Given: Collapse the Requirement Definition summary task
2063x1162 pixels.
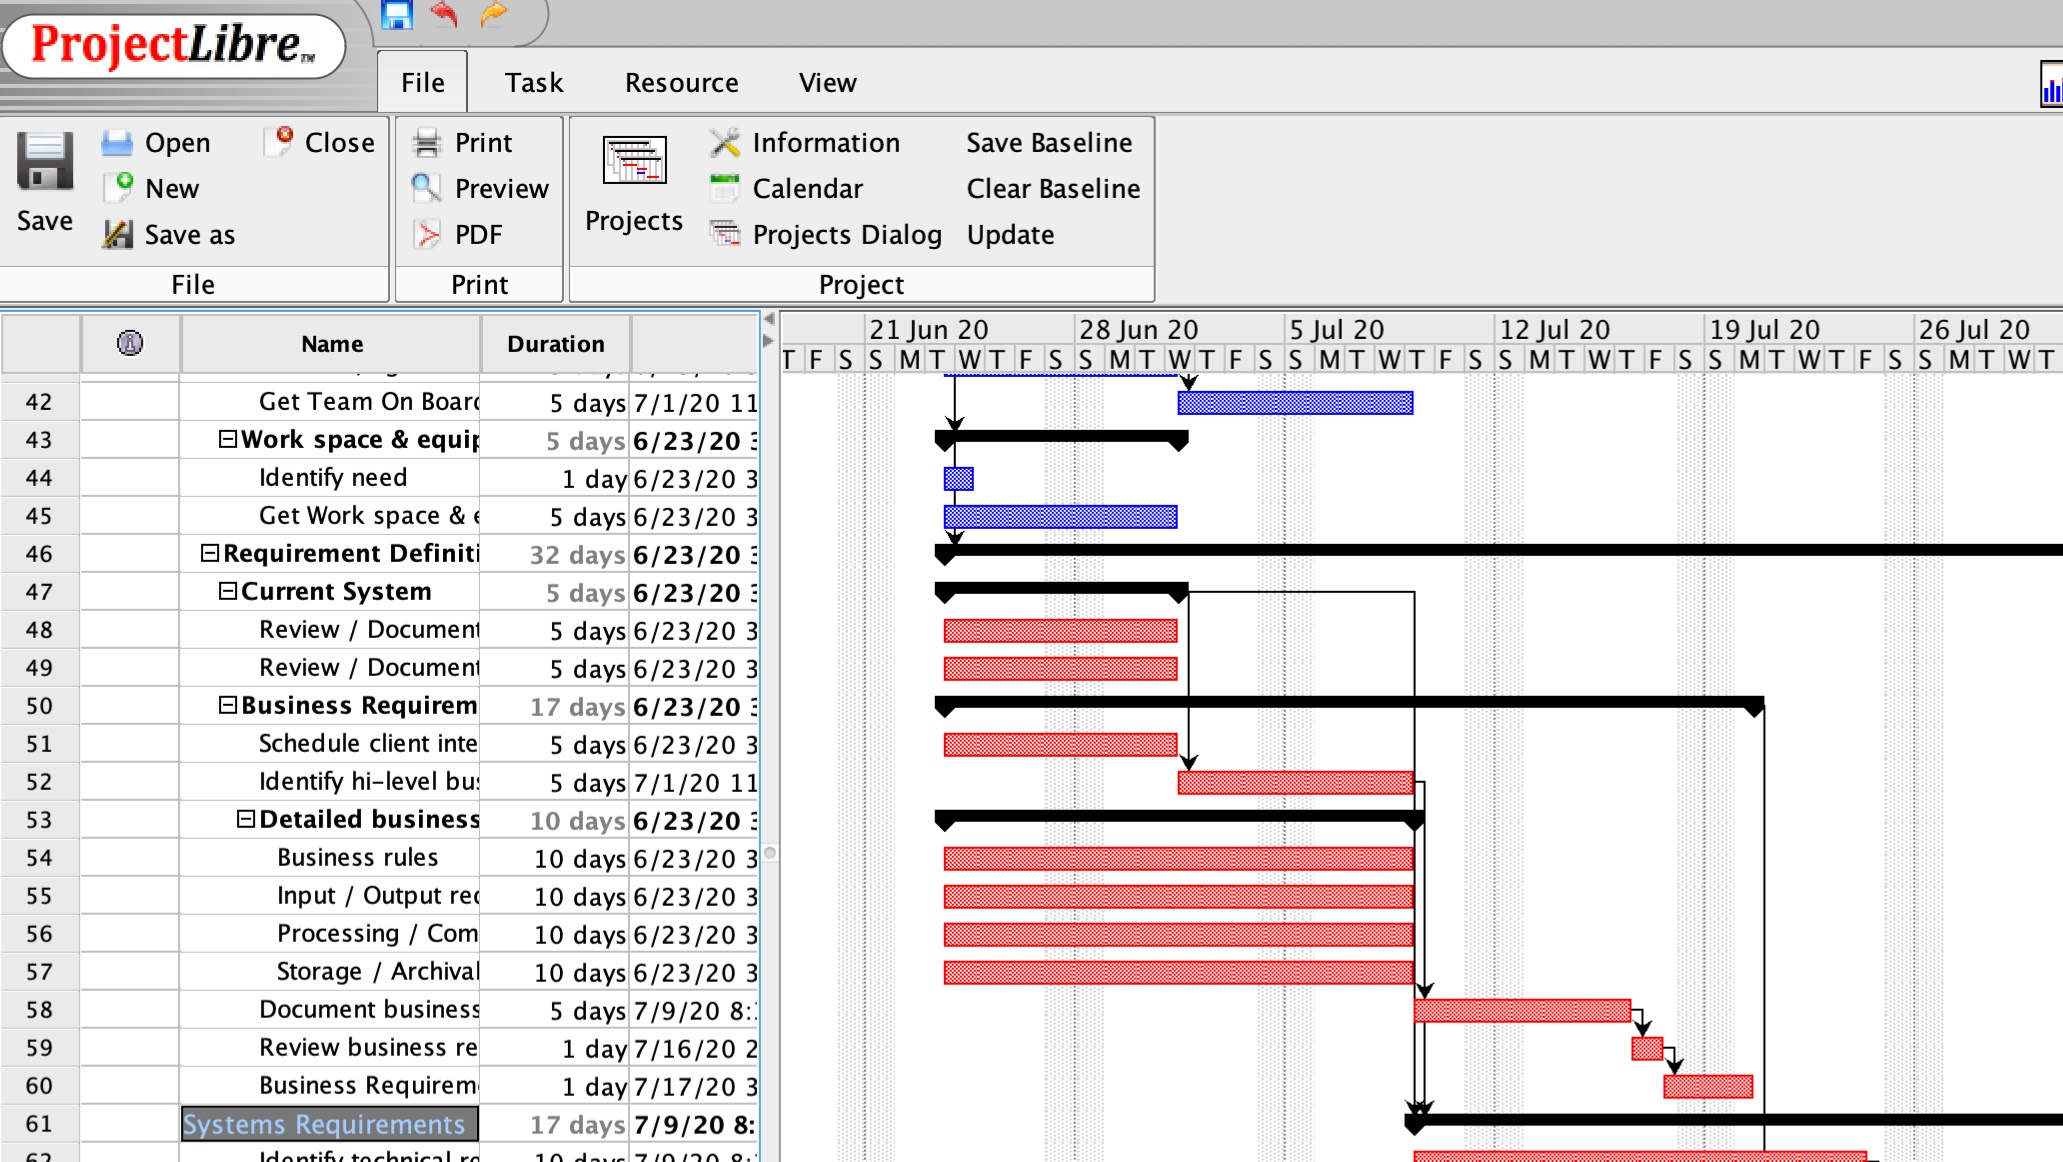Looking at the screenshot, I should coord(210,553).
